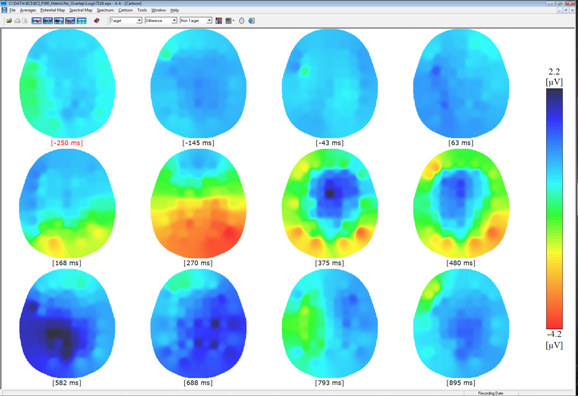Click the Recording Date status bar field

tap(491, 393)
